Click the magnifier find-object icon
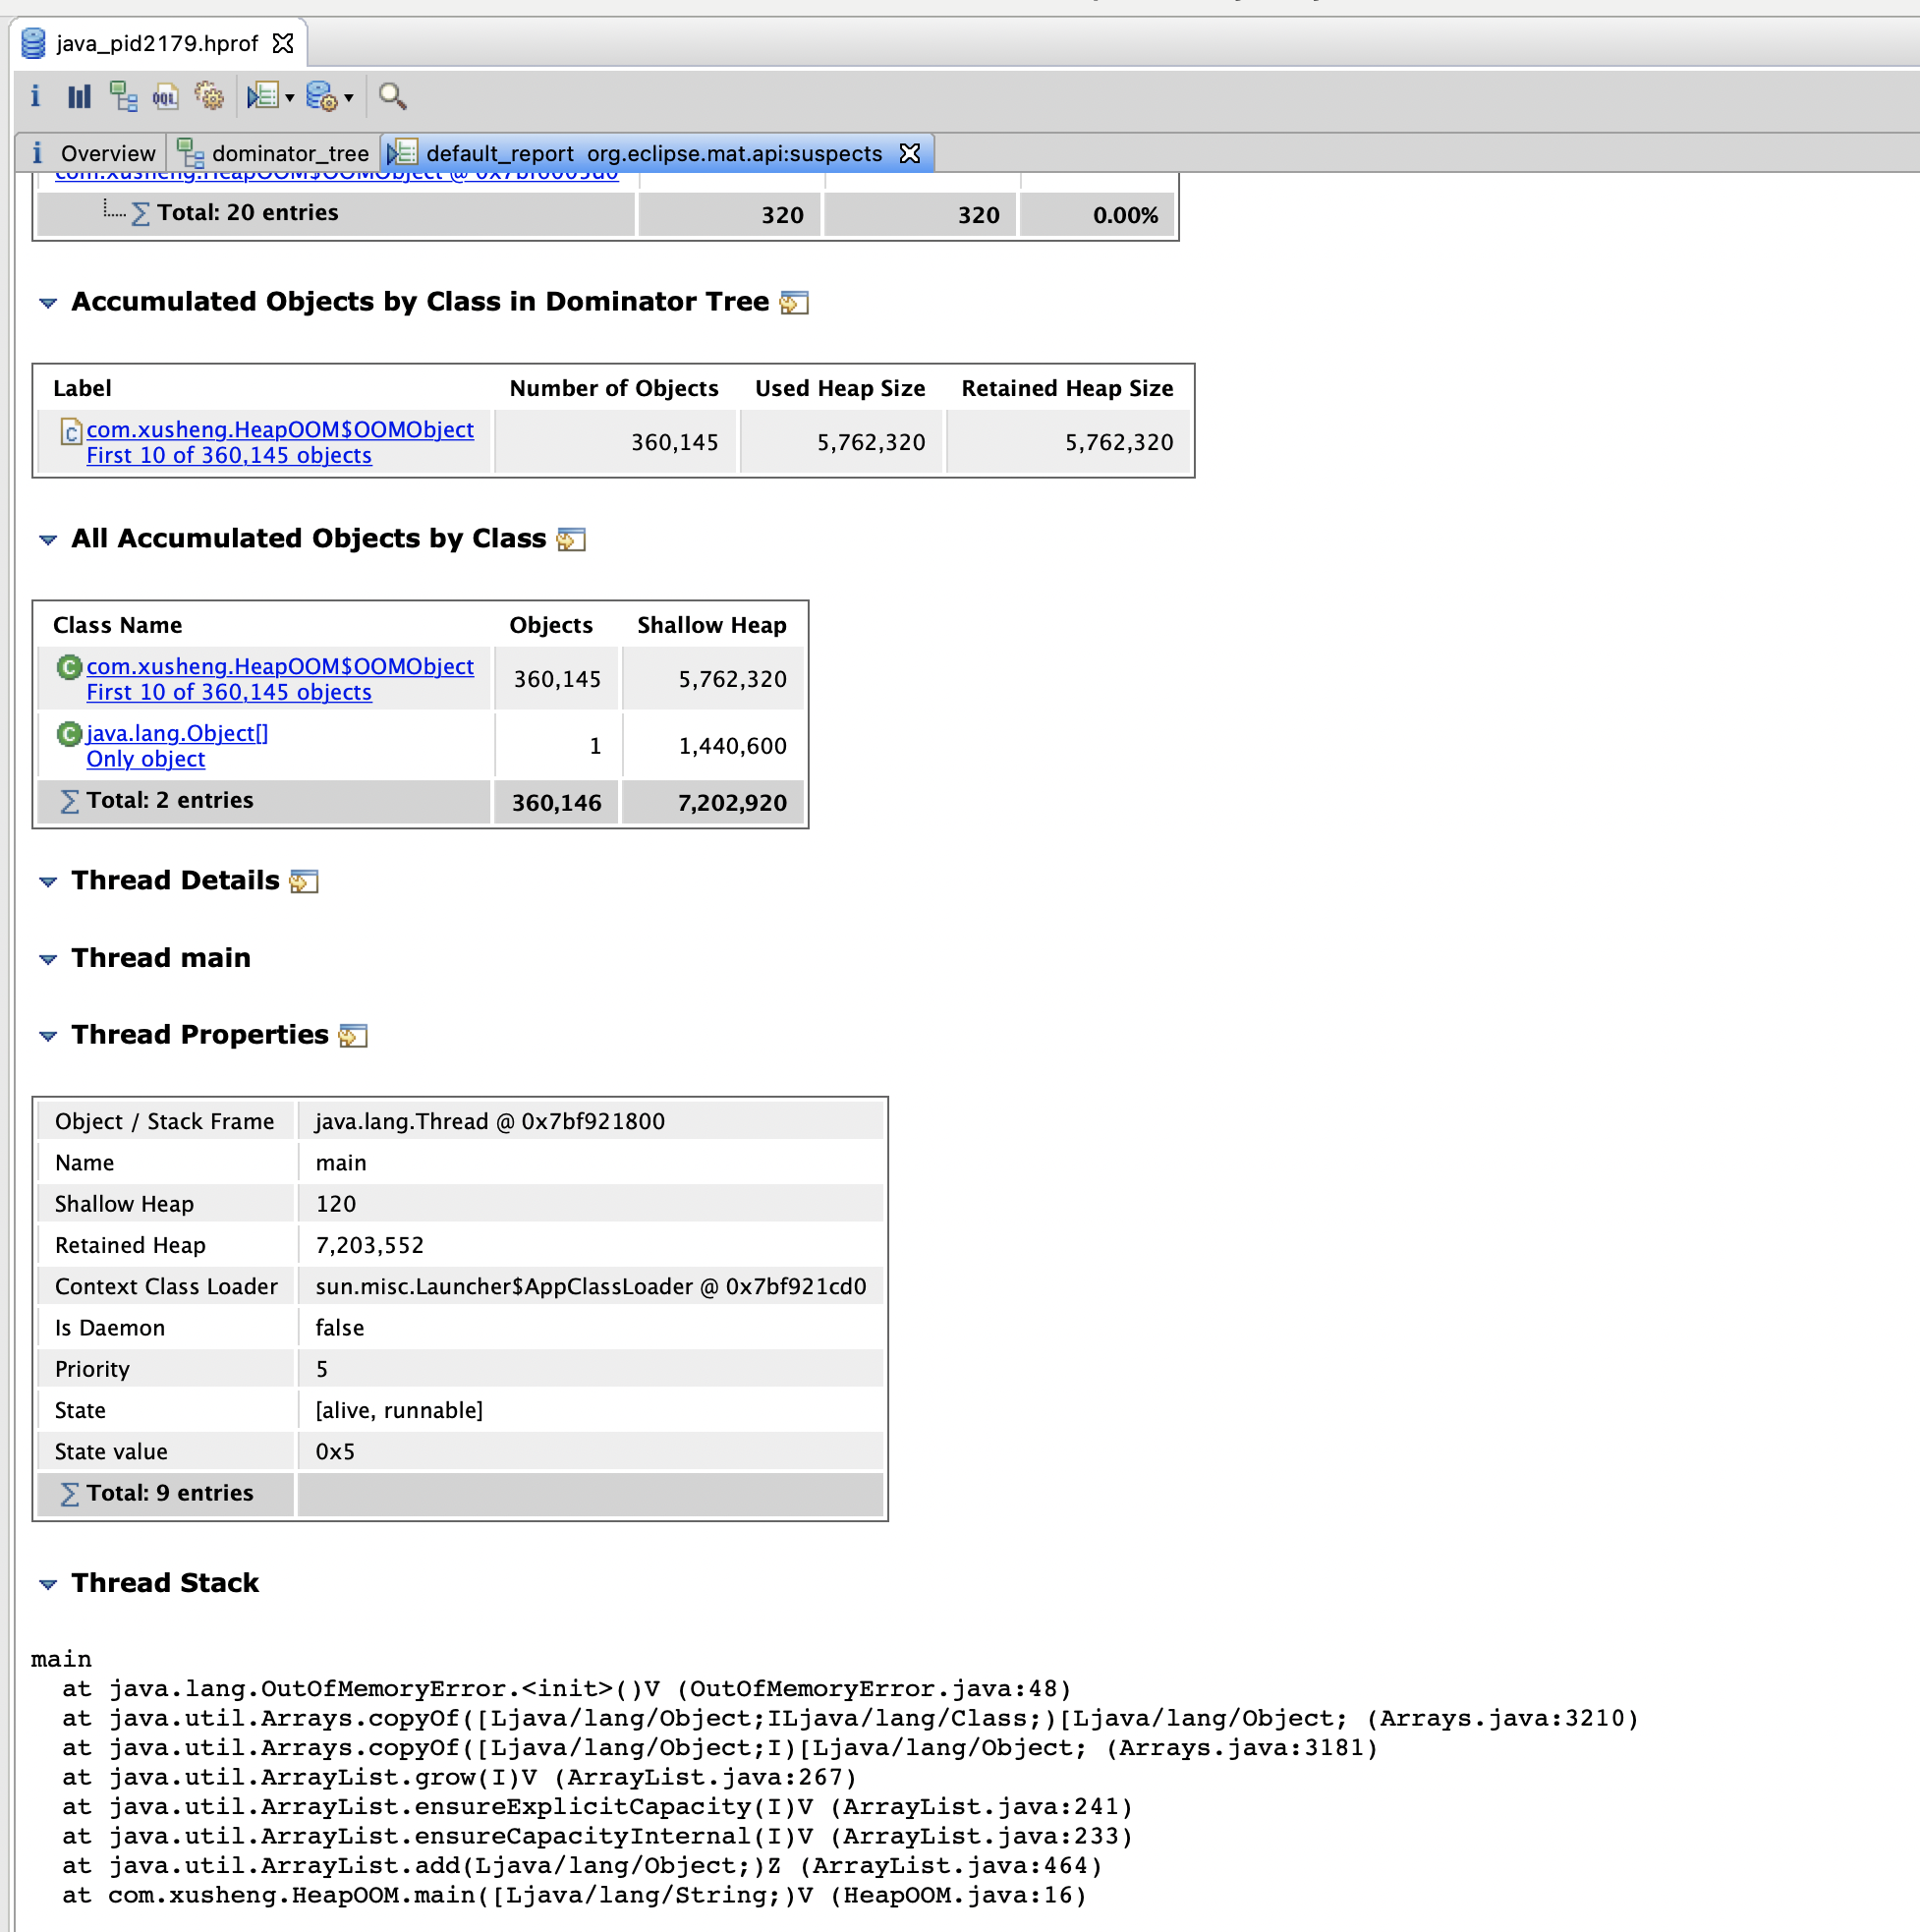The height and width of the screenshot is (1932, 1920). [393, 96]
